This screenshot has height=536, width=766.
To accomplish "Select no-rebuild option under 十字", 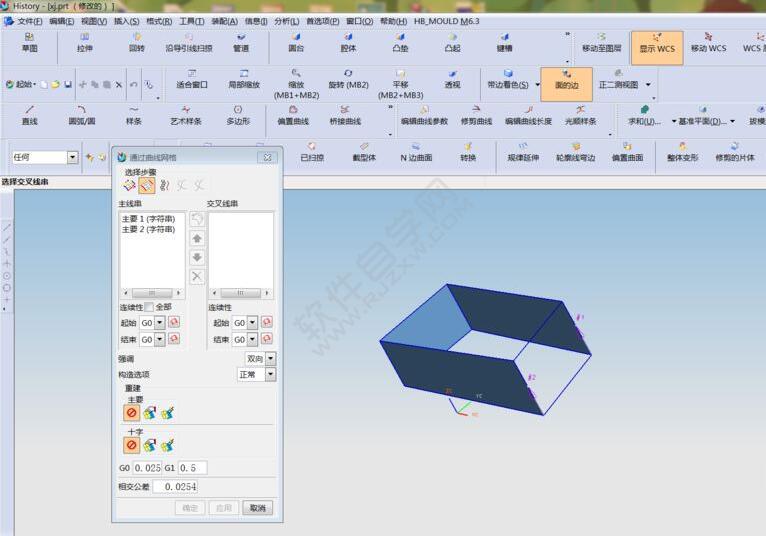I will pyautogui.click(x=131, y=445).
